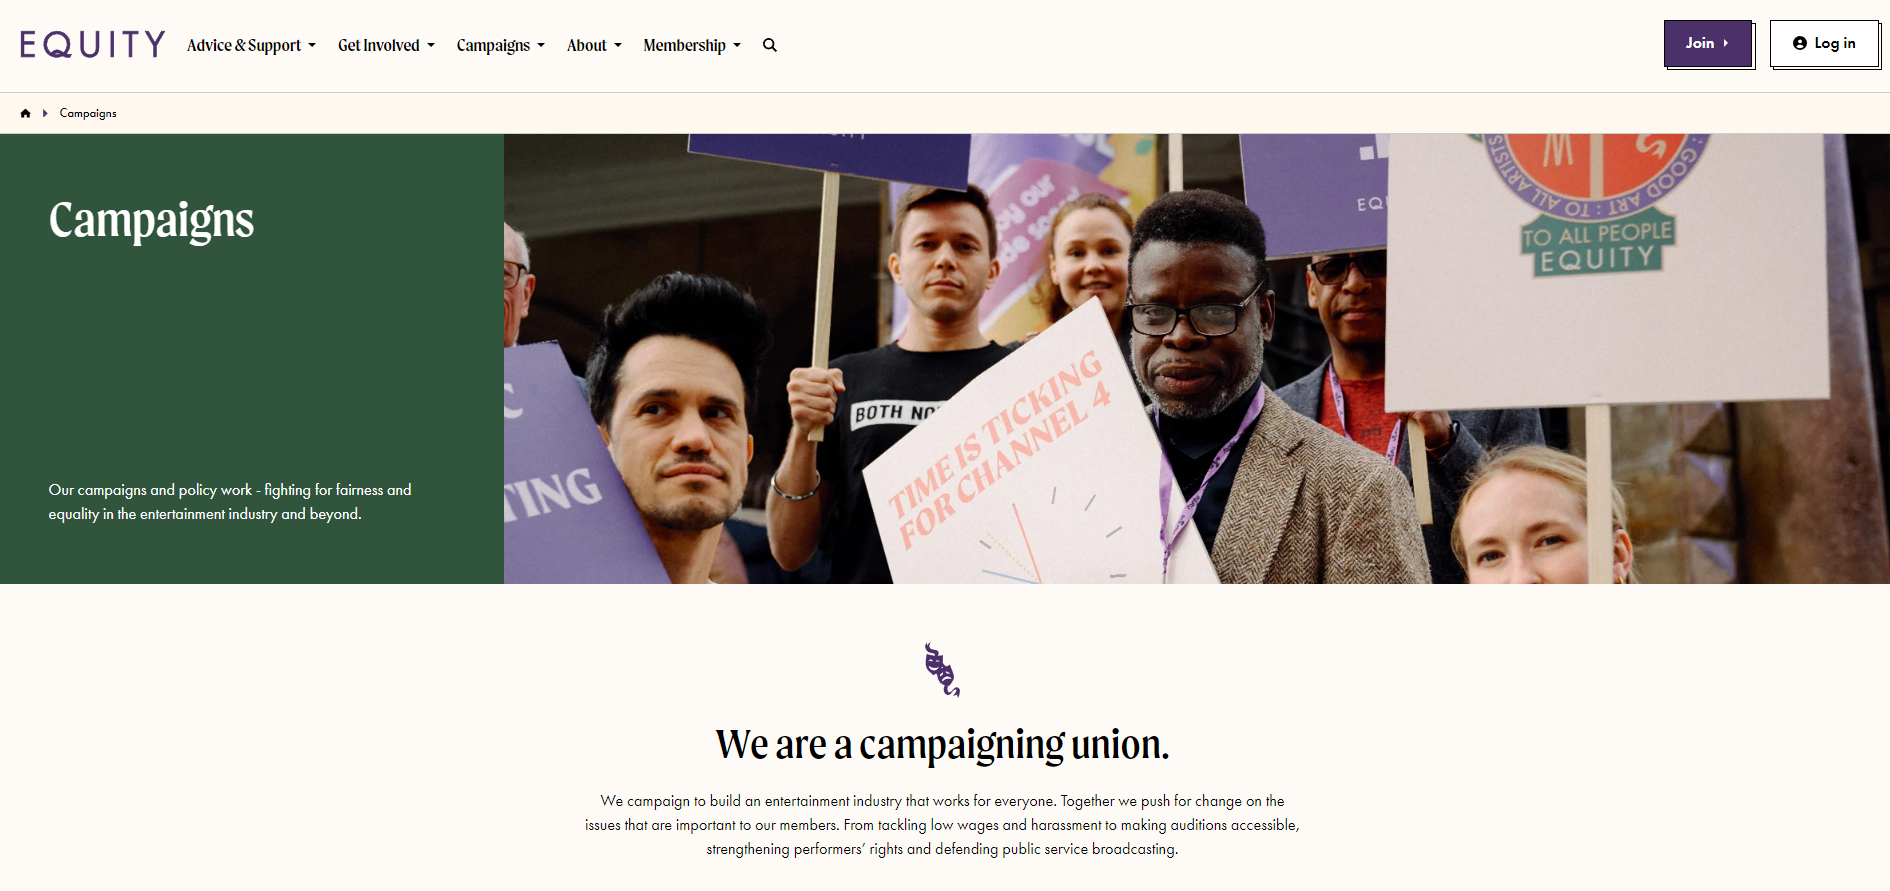Screen dimensions: 1890x891
Task: Expand the About dropdown caret
Action: coord(618,45)
